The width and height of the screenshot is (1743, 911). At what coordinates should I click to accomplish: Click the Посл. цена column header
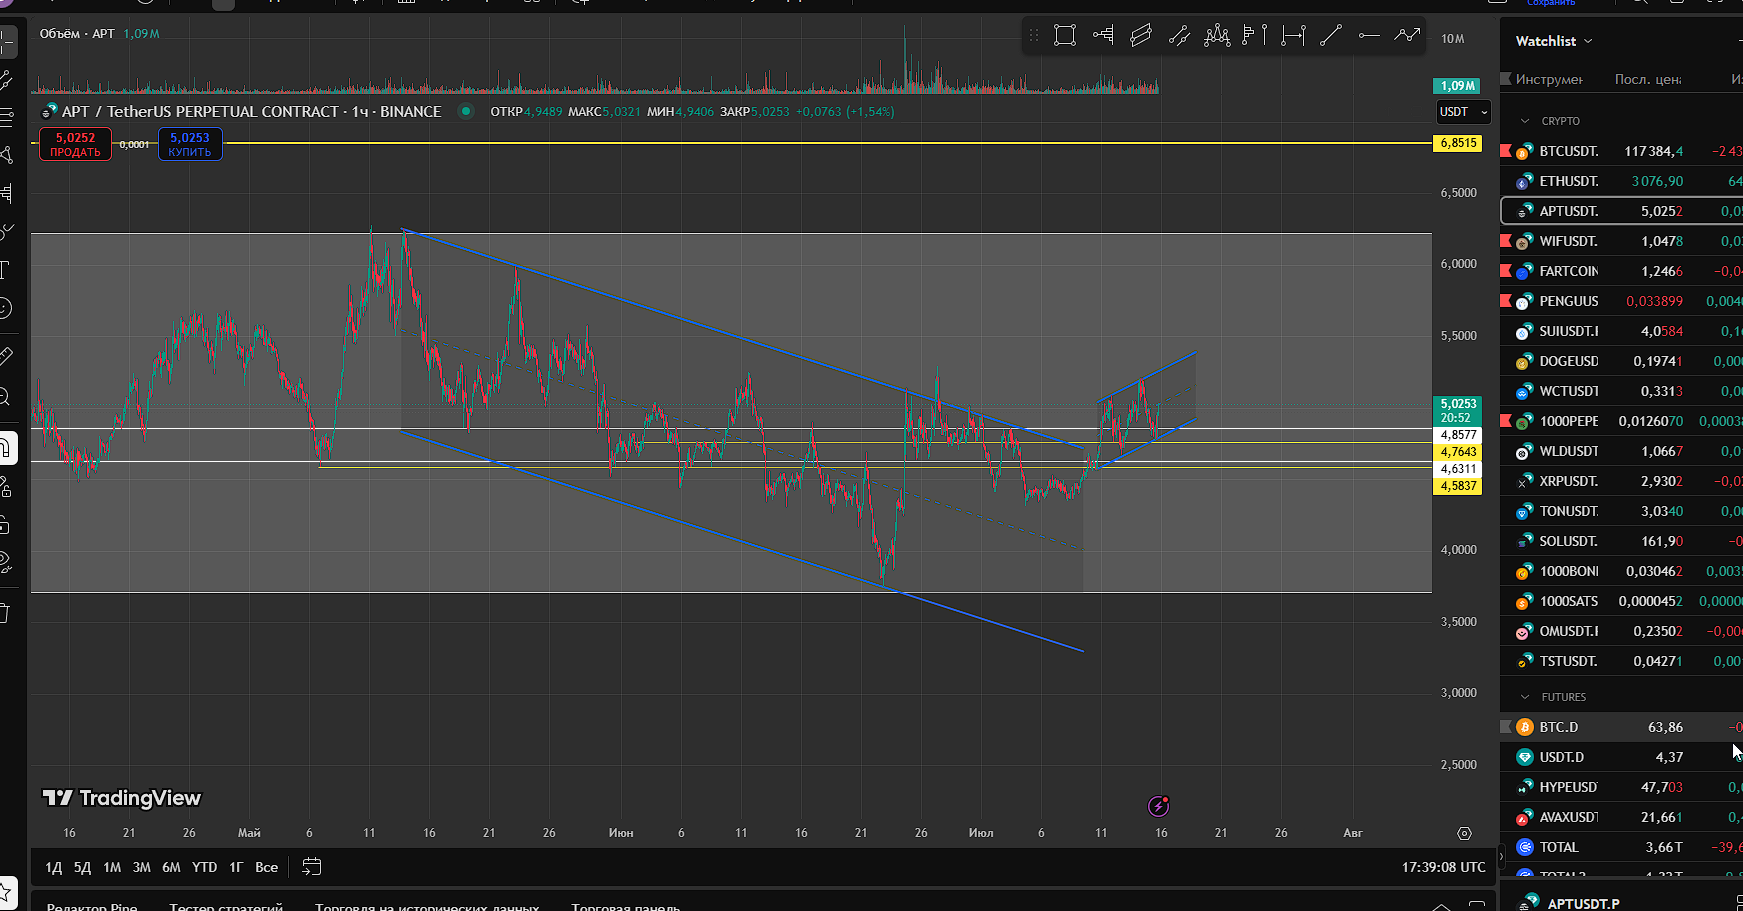click(x=1647, y=79)
